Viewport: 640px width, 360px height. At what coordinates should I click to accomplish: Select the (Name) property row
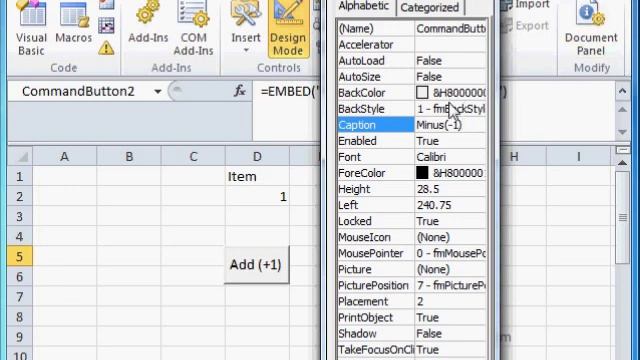point(412,29)
